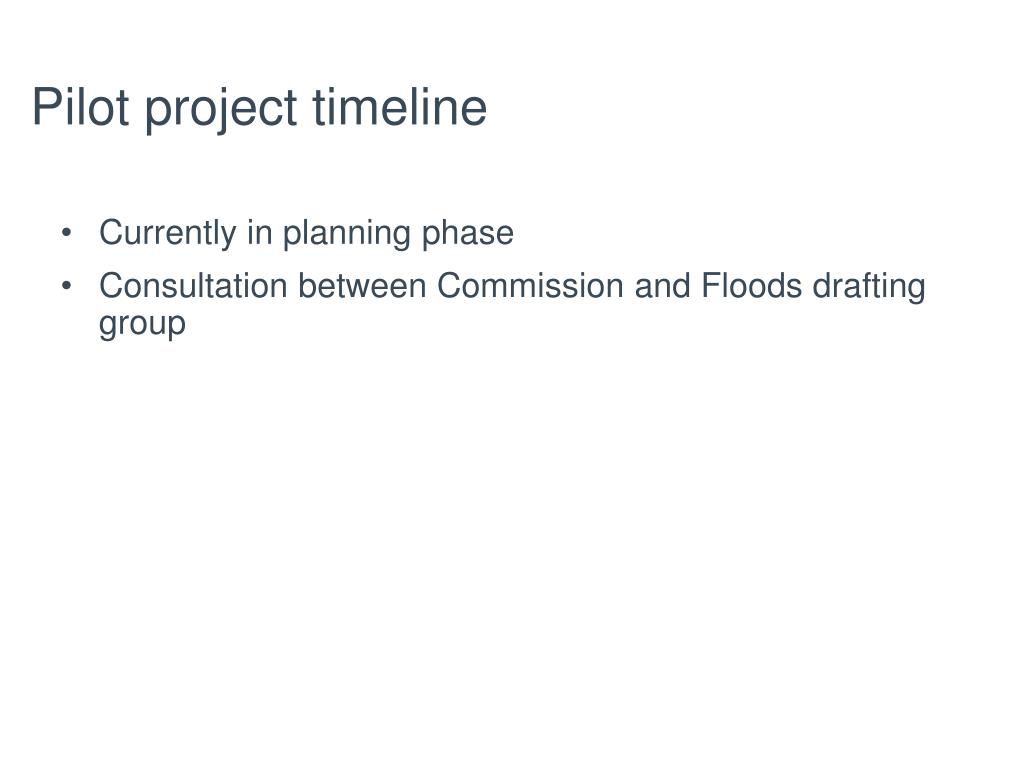Select the word 'Pilot' in the title

[80, 106]
